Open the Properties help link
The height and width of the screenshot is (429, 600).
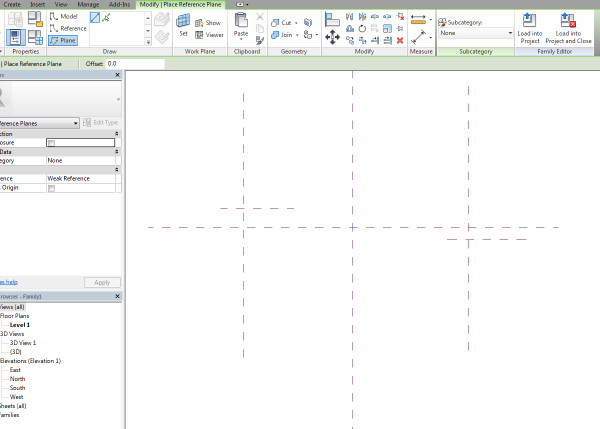tap(9, 282)
